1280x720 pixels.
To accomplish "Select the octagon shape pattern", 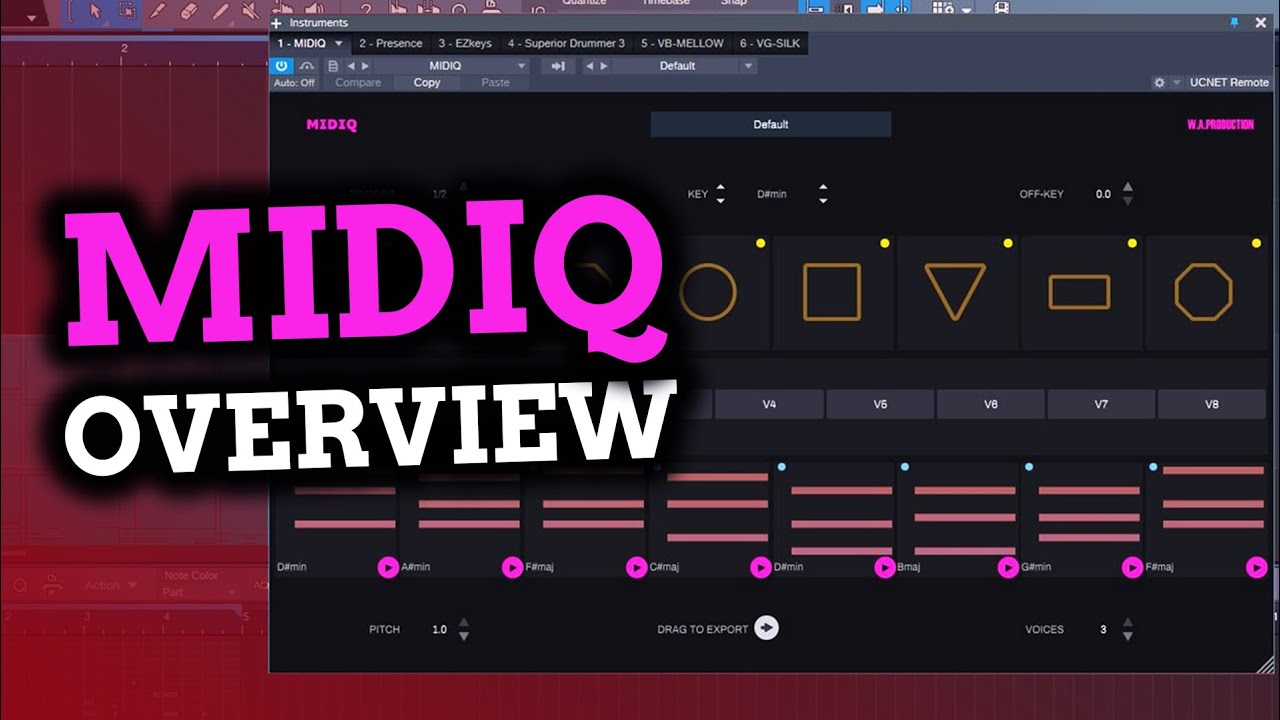I will click(x=1204, y=292).
